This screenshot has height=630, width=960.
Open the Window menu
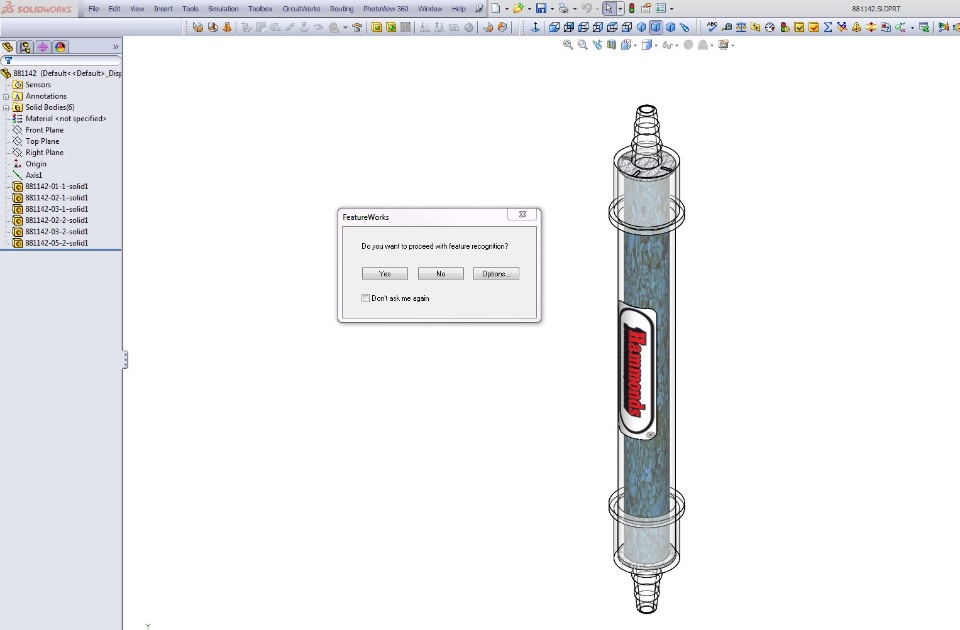pos(430,9)
